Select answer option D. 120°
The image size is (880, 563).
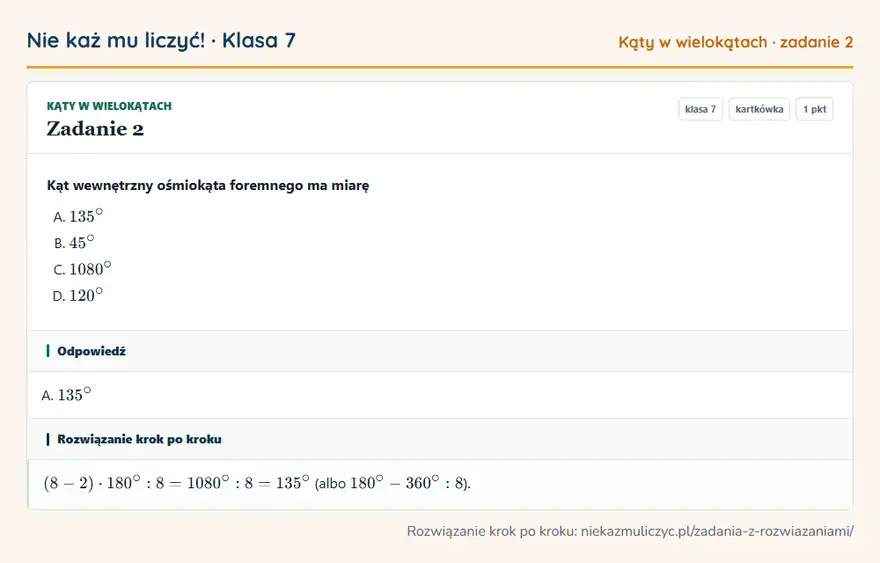(x=77, y=295)
